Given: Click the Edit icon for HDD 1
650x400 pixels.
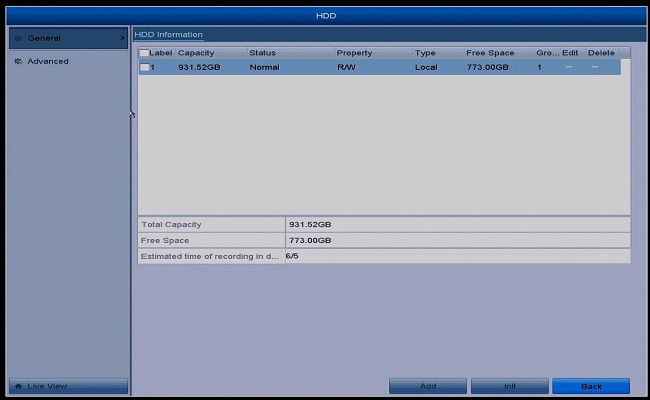Looking at the screenshot, I should click(569, 67).
